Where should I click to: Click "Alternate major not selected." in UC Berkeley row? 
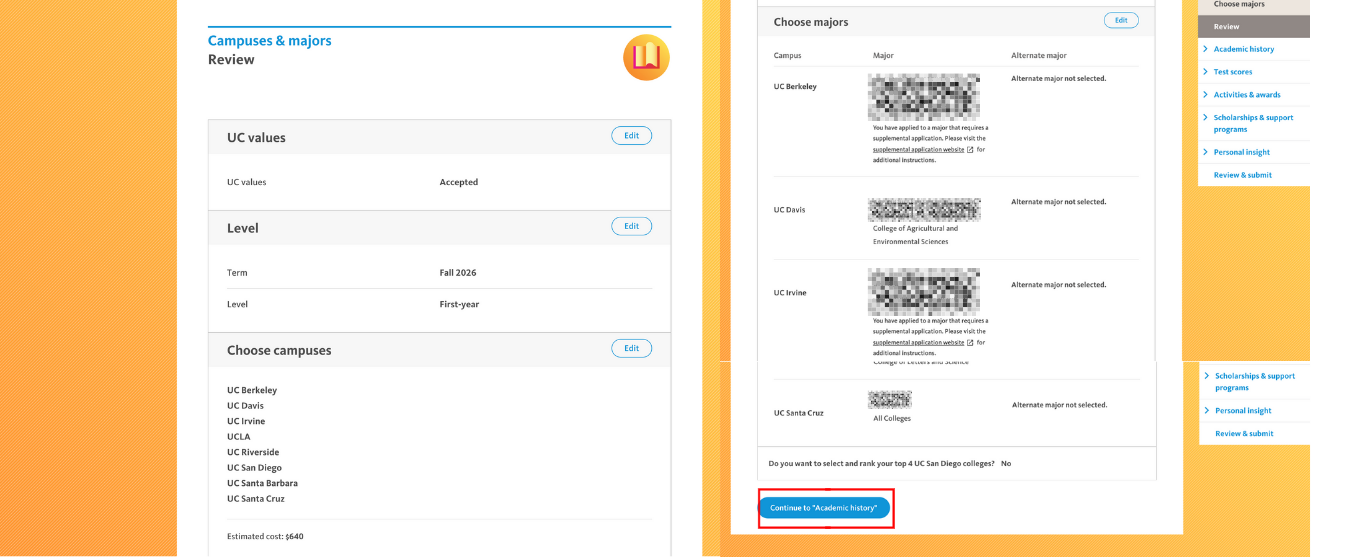tap(1058, 78)
